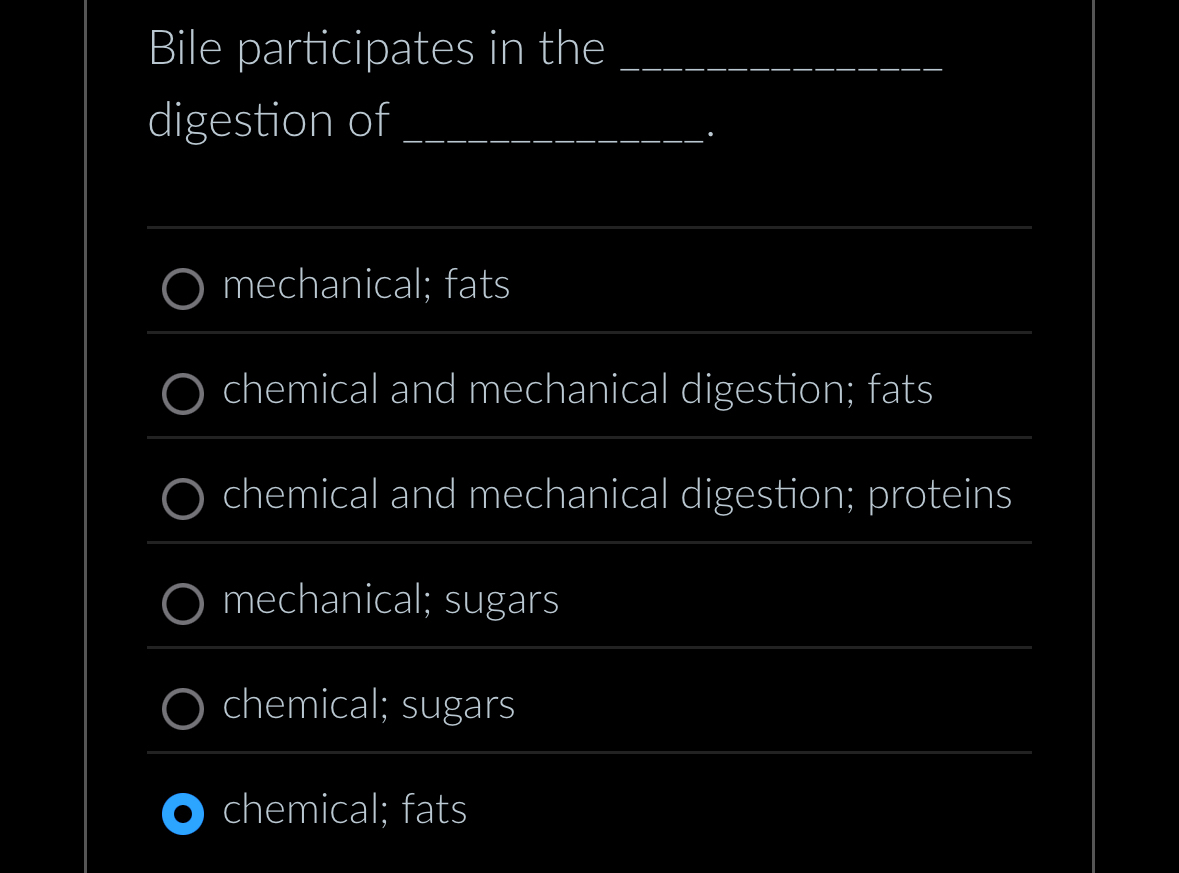The image size is (1179, 873).
Task: Select the "chemical; sugars" radio button
Action: [183, 709]
